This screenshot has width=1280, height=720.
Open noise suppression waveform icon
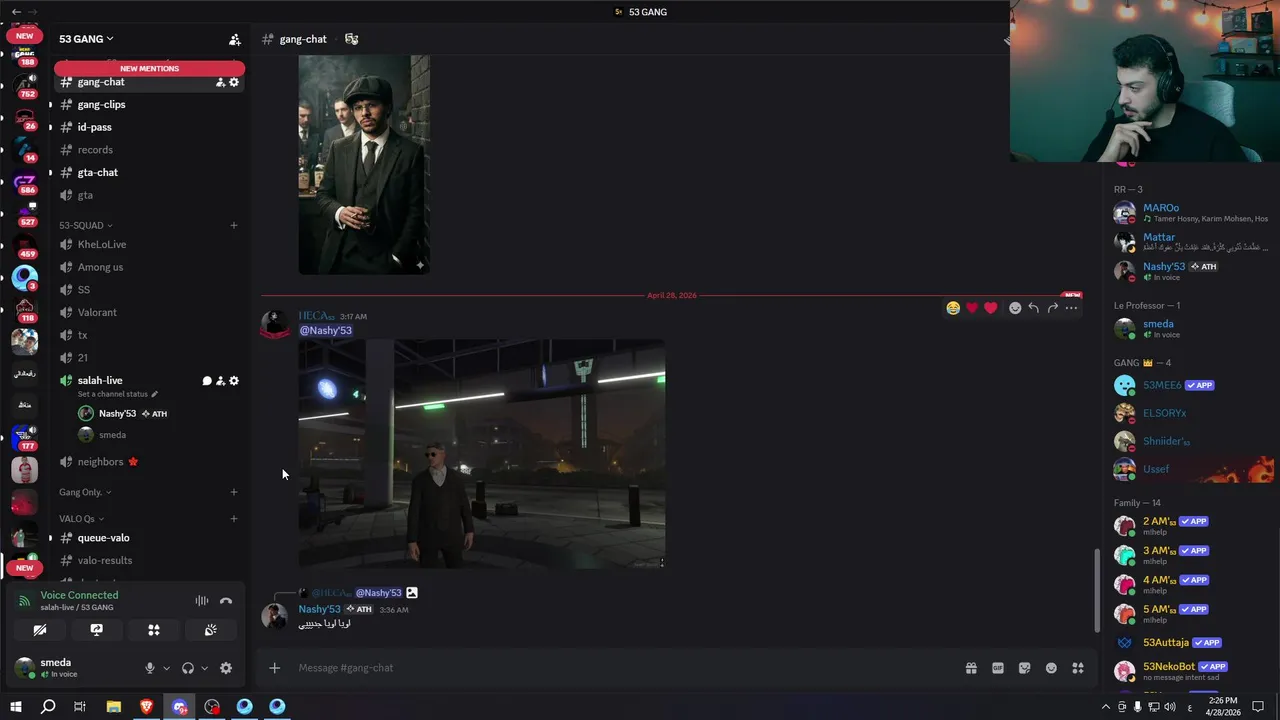point(201,601)
